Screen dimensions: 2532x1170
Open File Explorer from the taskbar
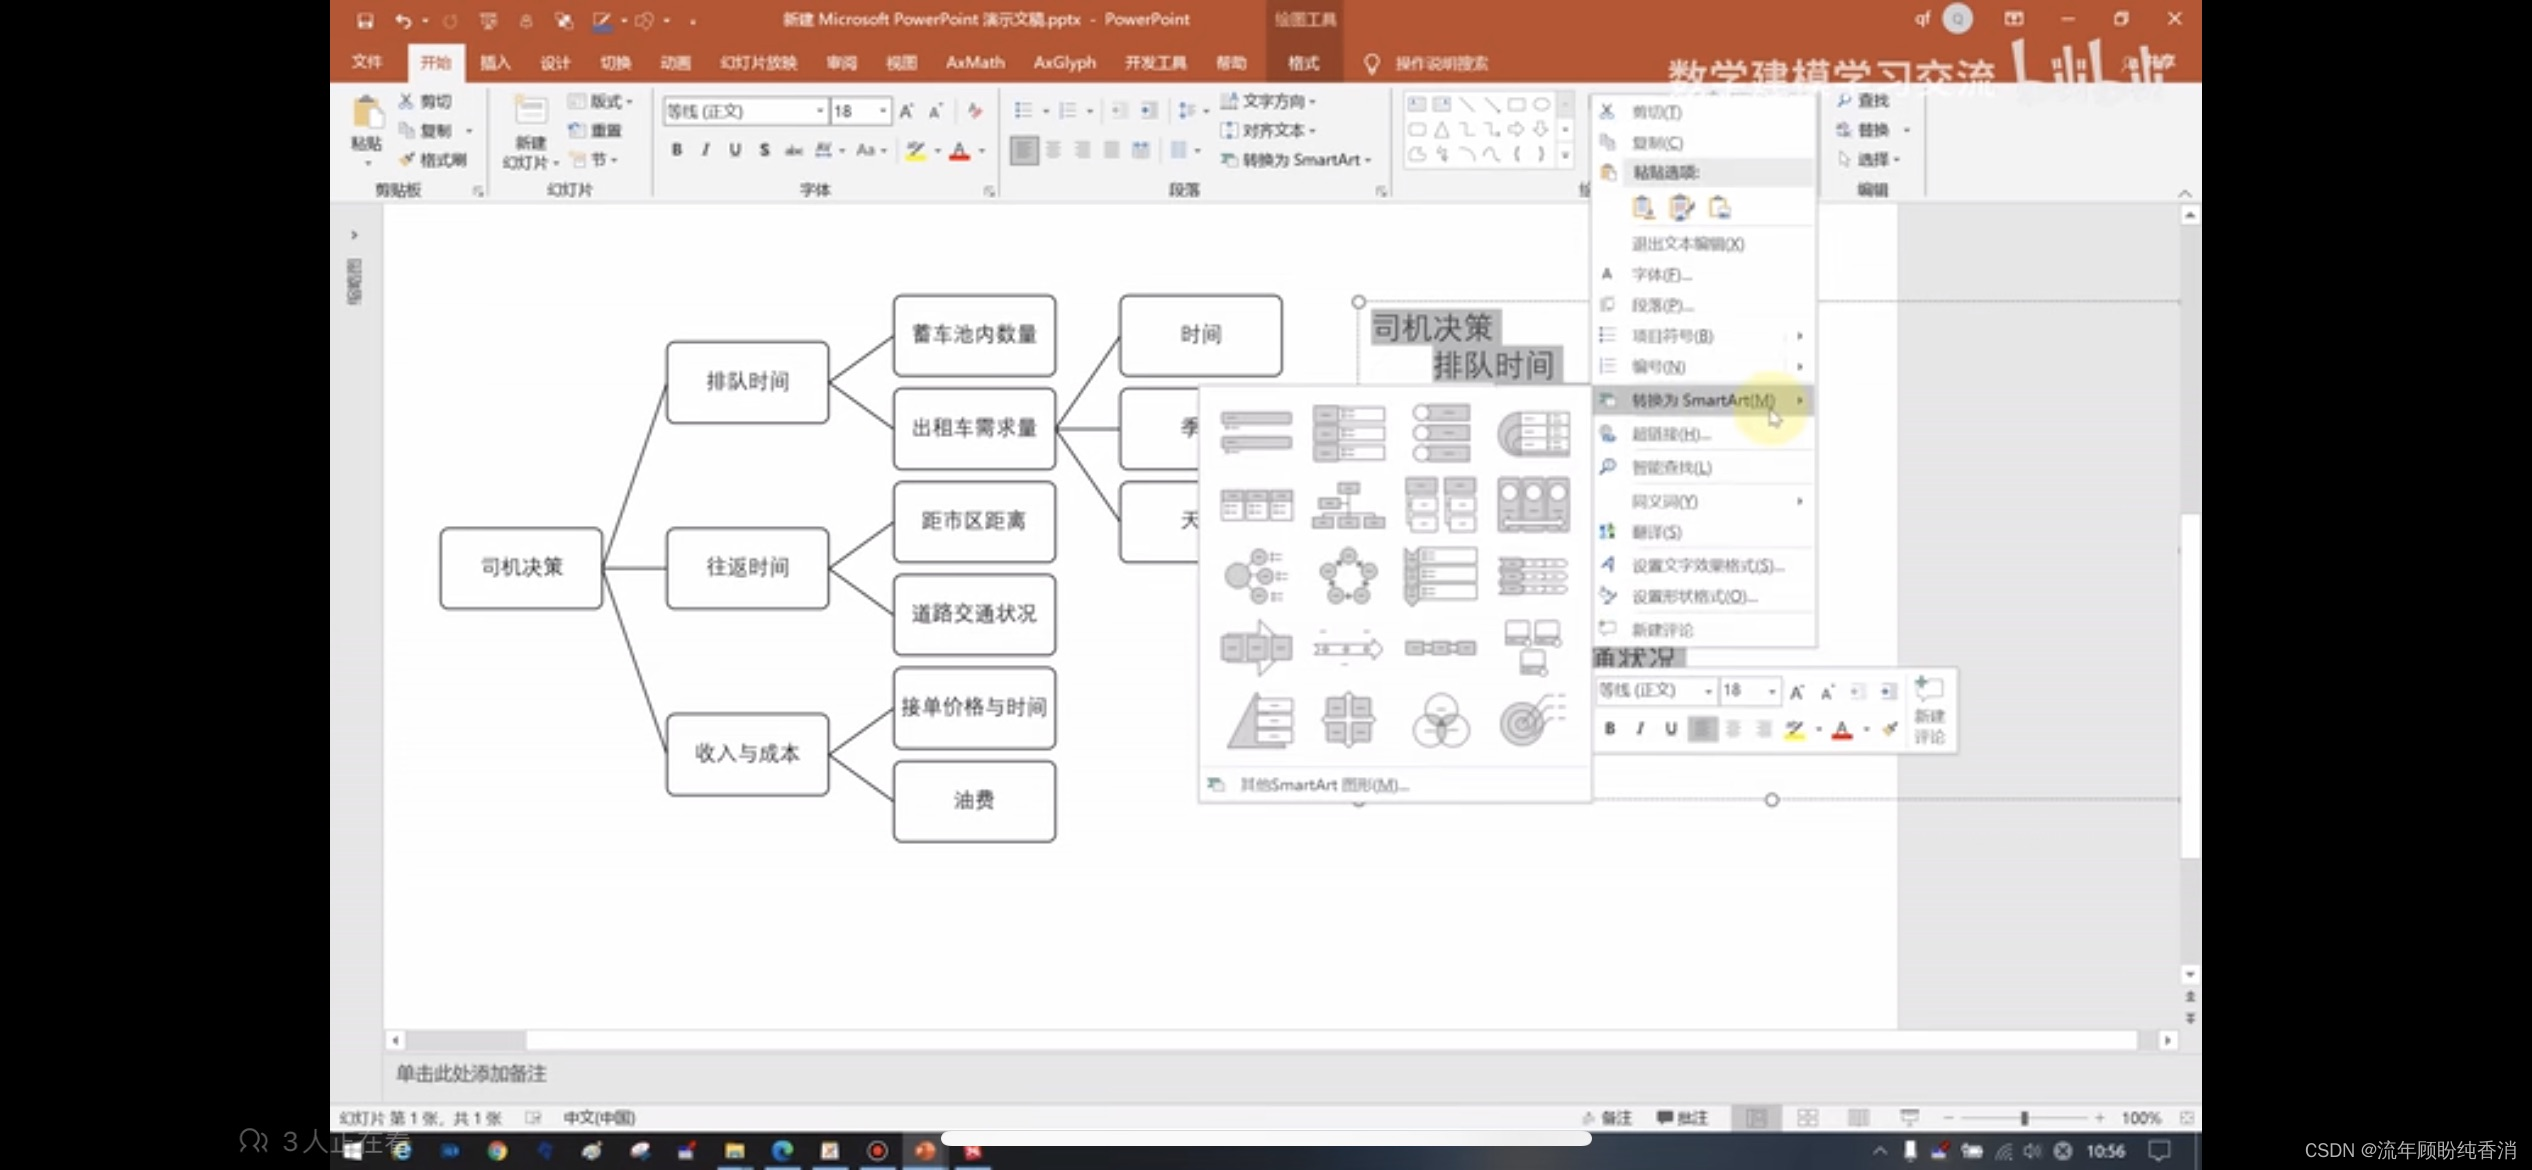(x=735, y=1151)
